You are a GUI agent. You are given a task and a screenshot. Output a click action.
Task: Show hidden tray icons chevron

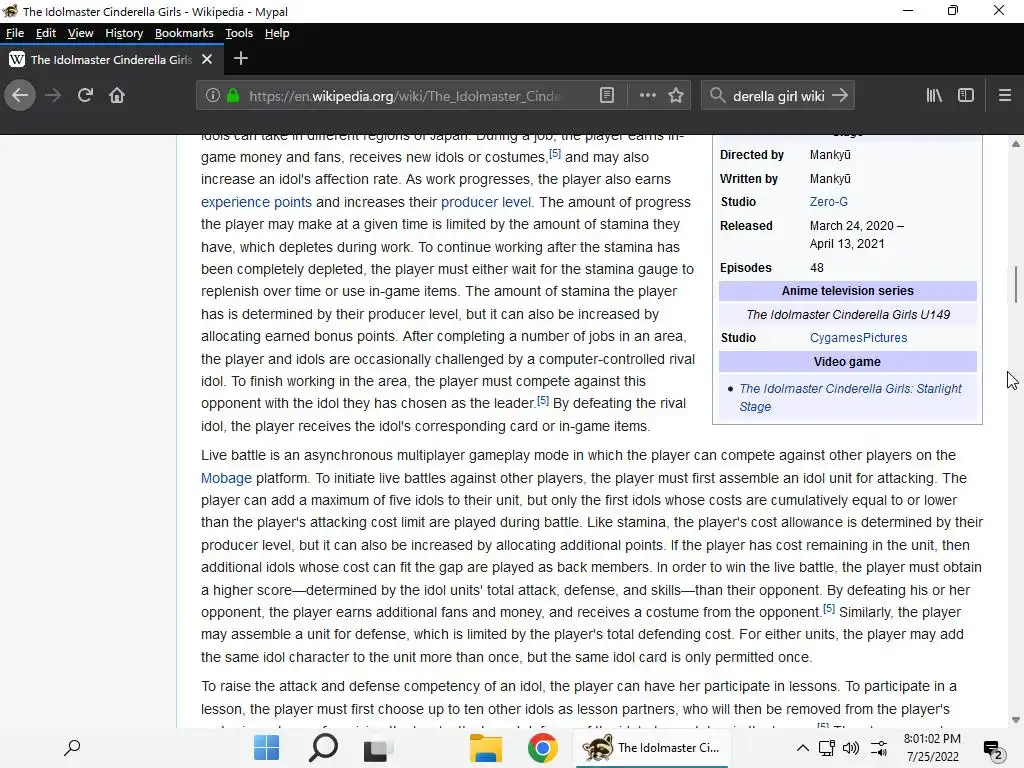803,748
